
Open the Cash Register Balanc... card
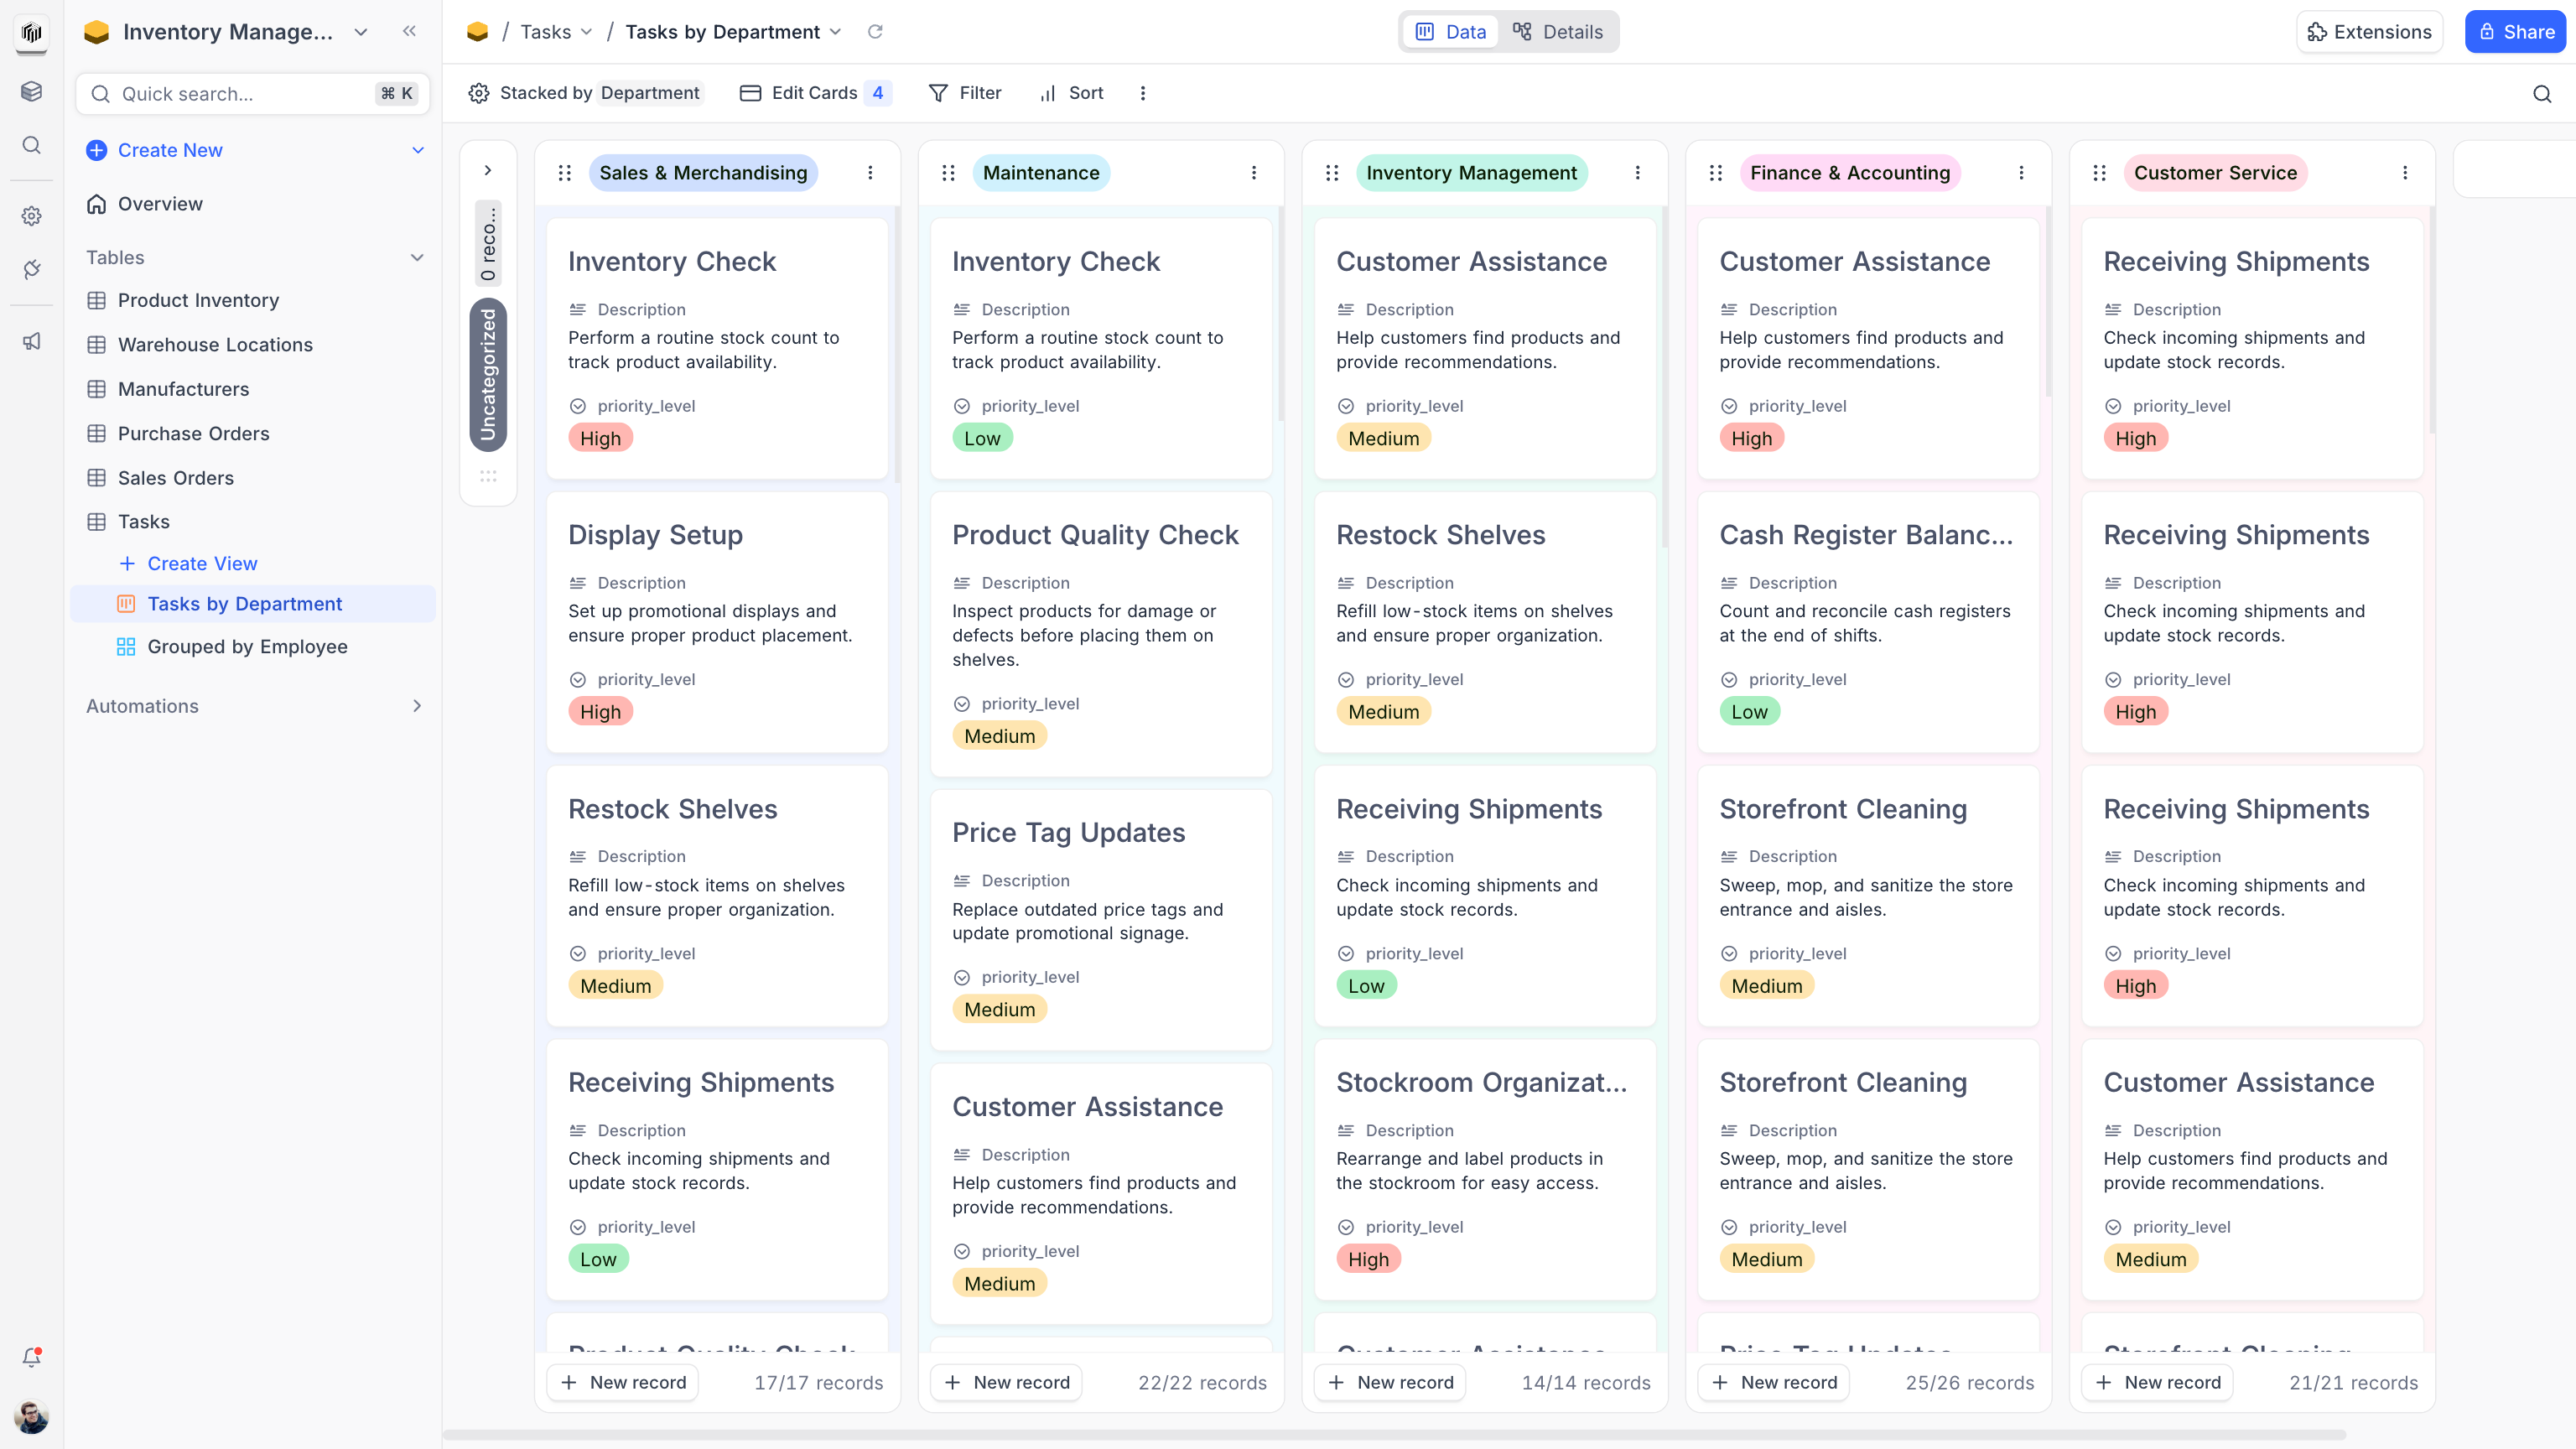pyautogui.click(x=1868, y=622)
